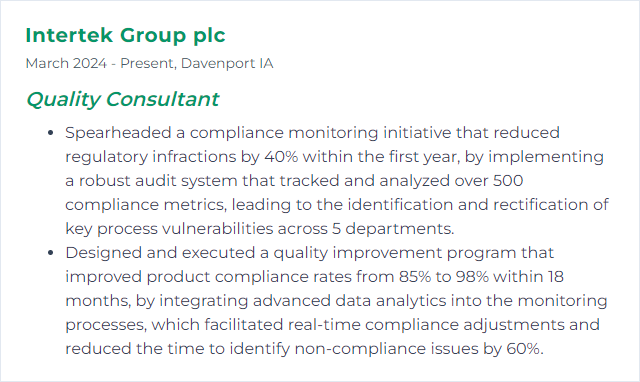The image size is (640, 382).
Task: Click the 40% figure in first bullet
Action: point(281,157)
